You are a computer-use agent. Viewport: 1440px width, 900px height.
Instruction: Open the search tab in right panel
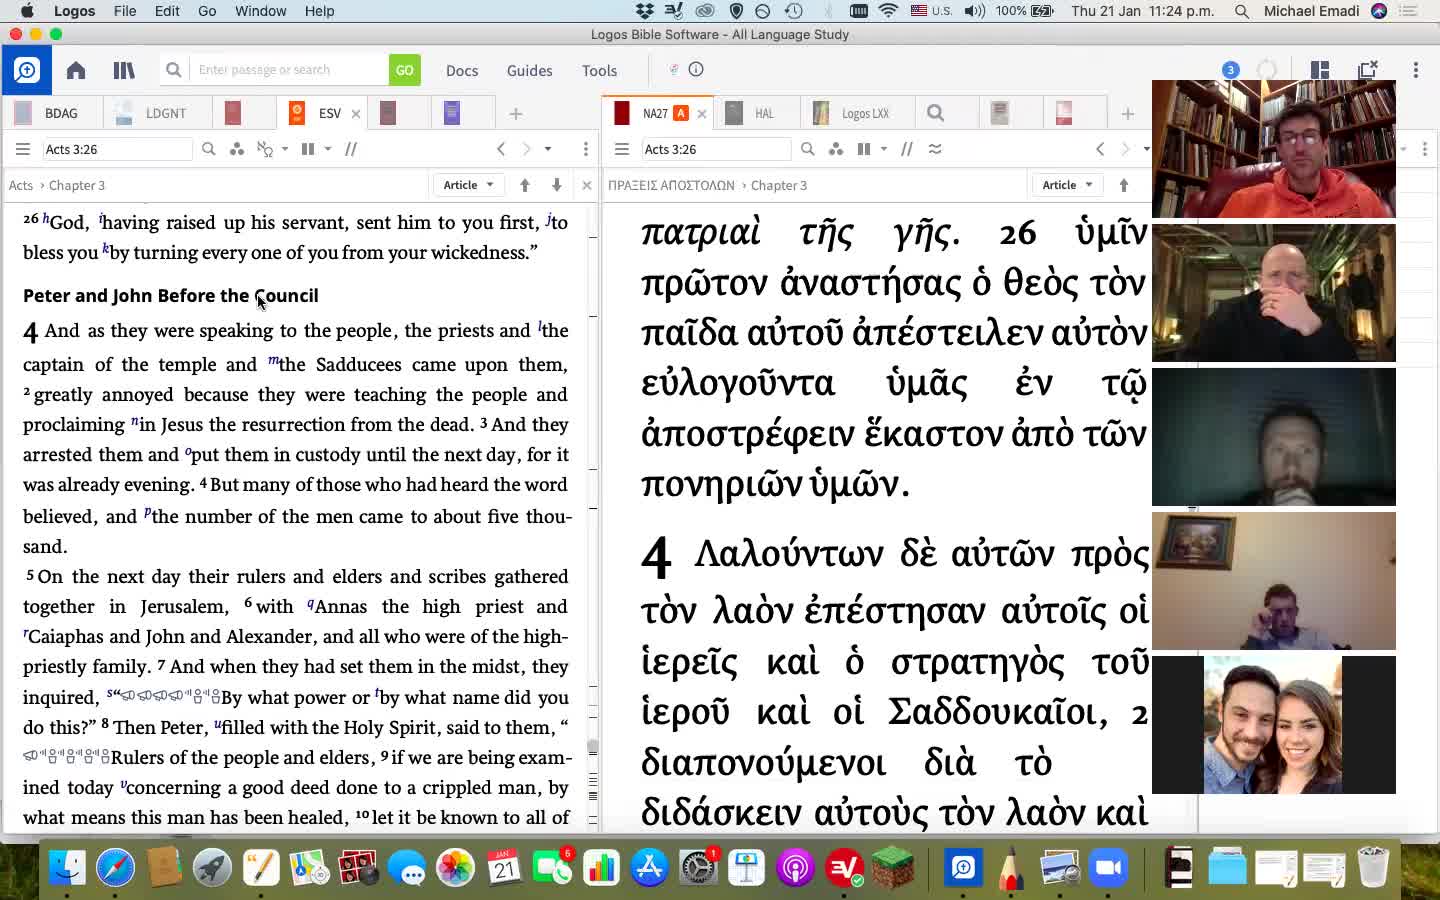pyautogui.click(x=936, y=113)
